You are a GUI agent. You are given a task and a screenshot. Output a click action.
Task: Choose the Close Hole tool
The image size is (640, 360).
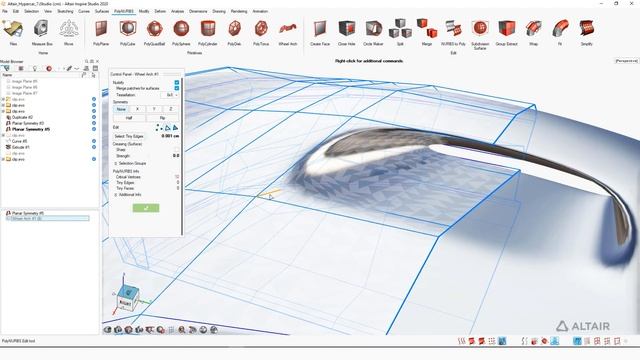[347, 33]
